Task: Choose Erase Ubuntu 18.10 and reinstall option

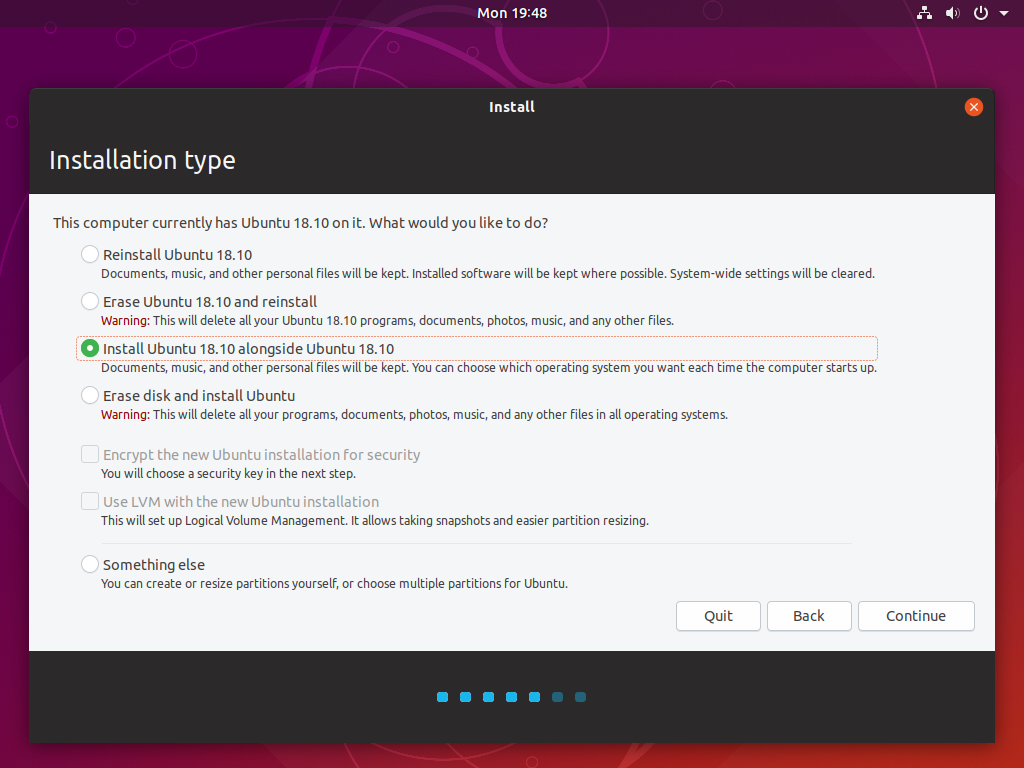Action: click(89, 301)
